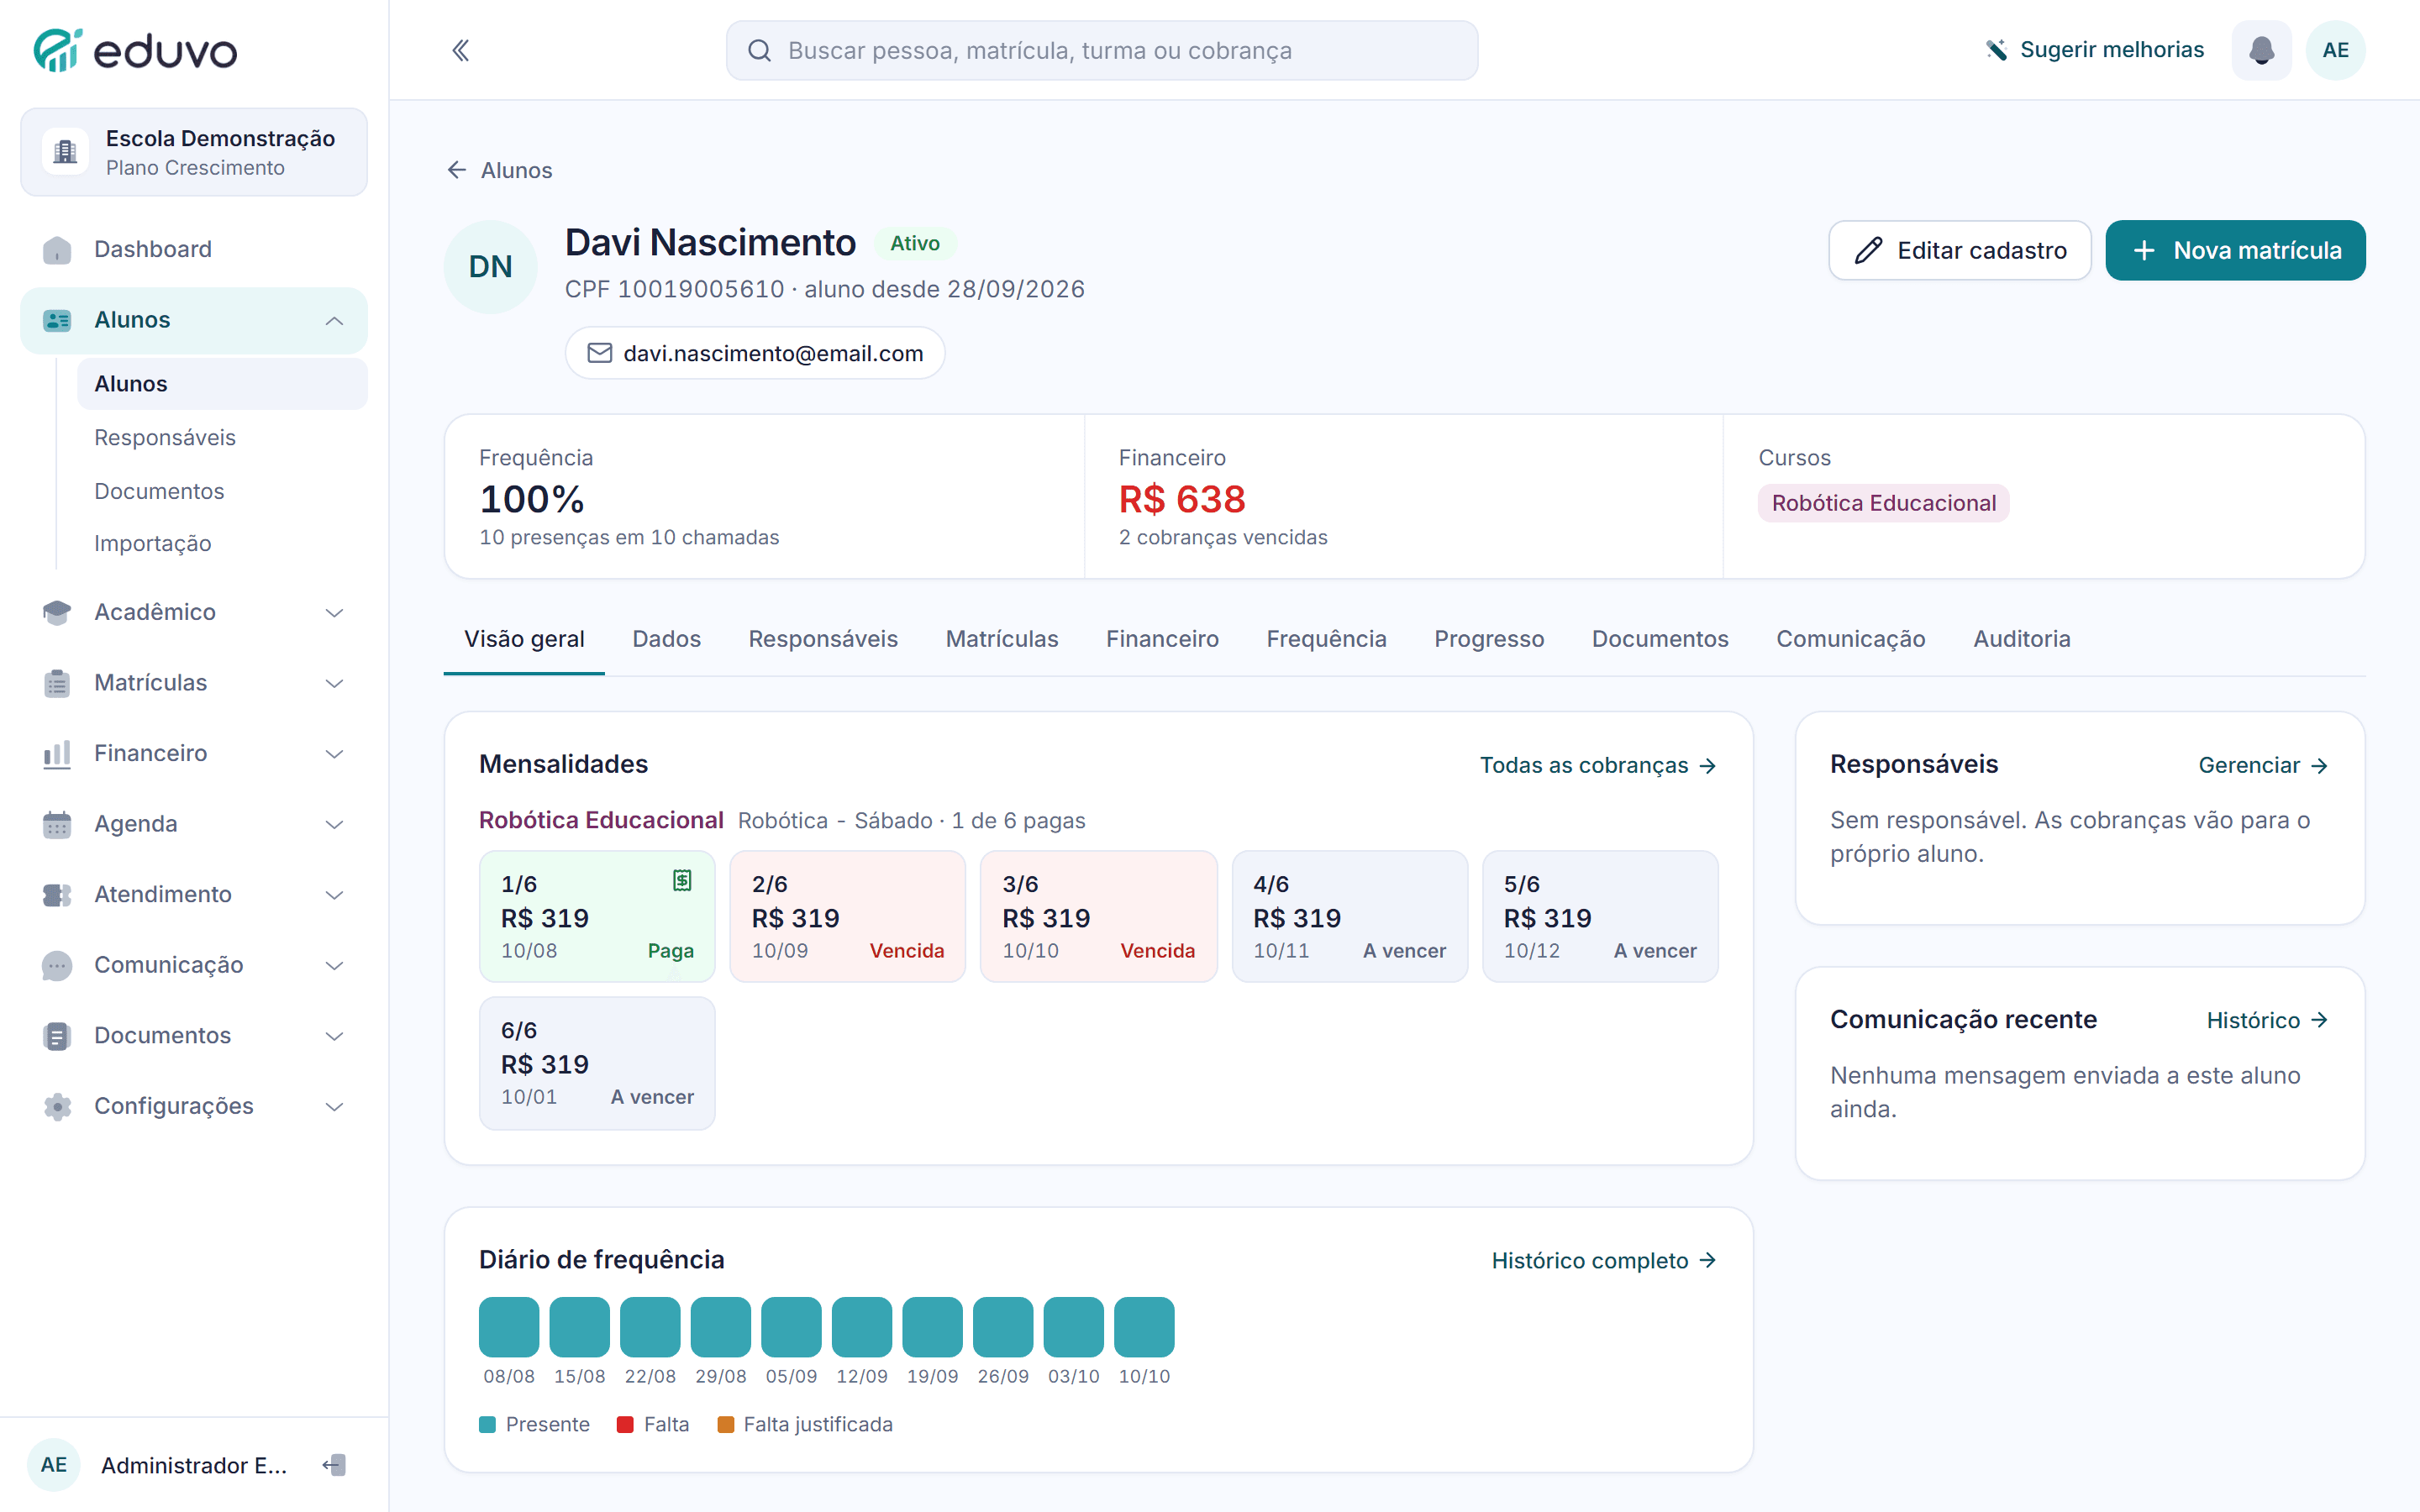The image size is (2420, 1512).
Task: Click the eduvo logo
Action: coord(136,50)
